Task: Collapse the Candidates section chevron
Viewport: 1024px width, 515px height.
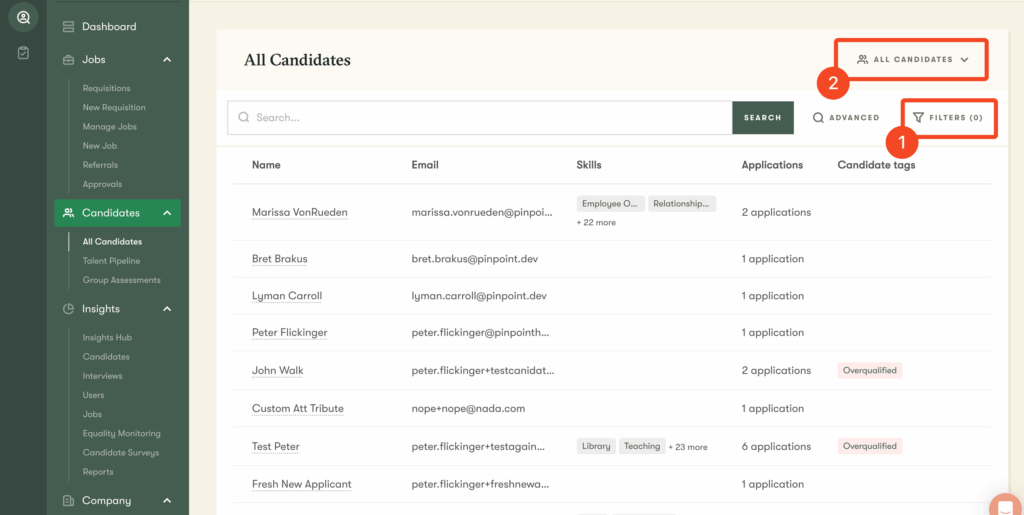Action: tap(167, 213)
